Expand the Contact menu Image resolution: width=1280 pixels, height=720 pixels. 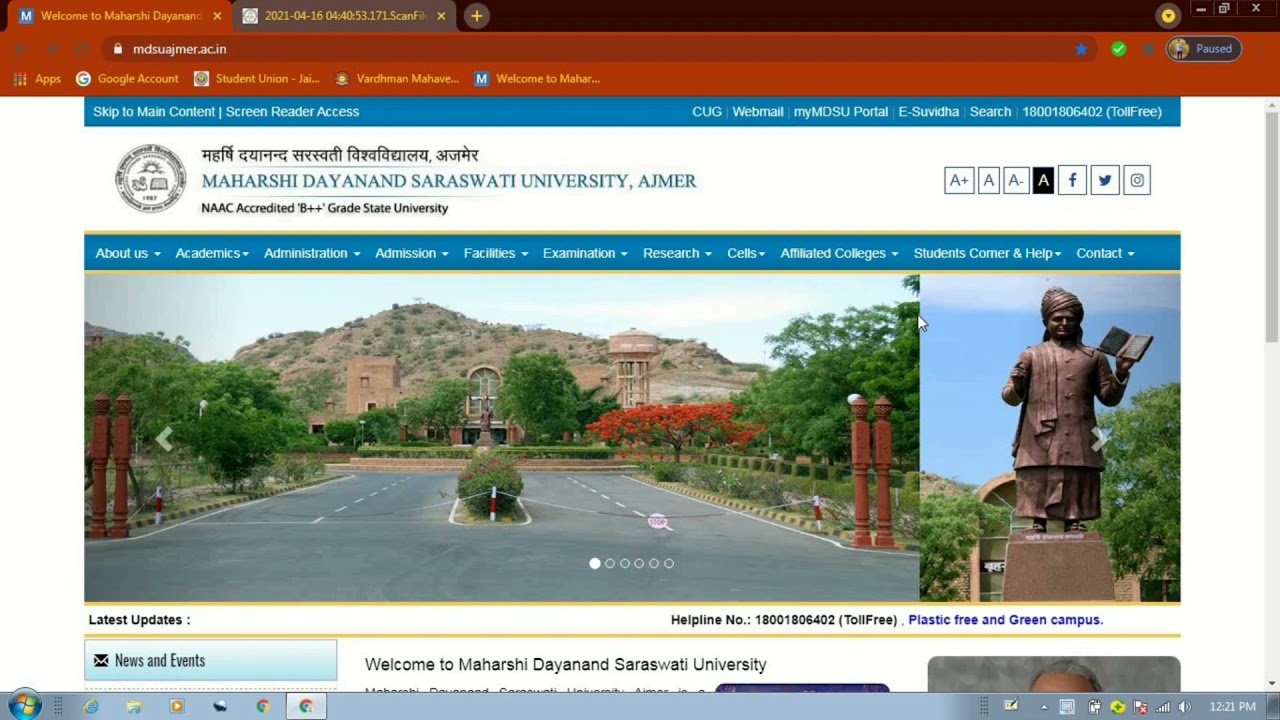pyautogui.click(x=1105, y=253)
